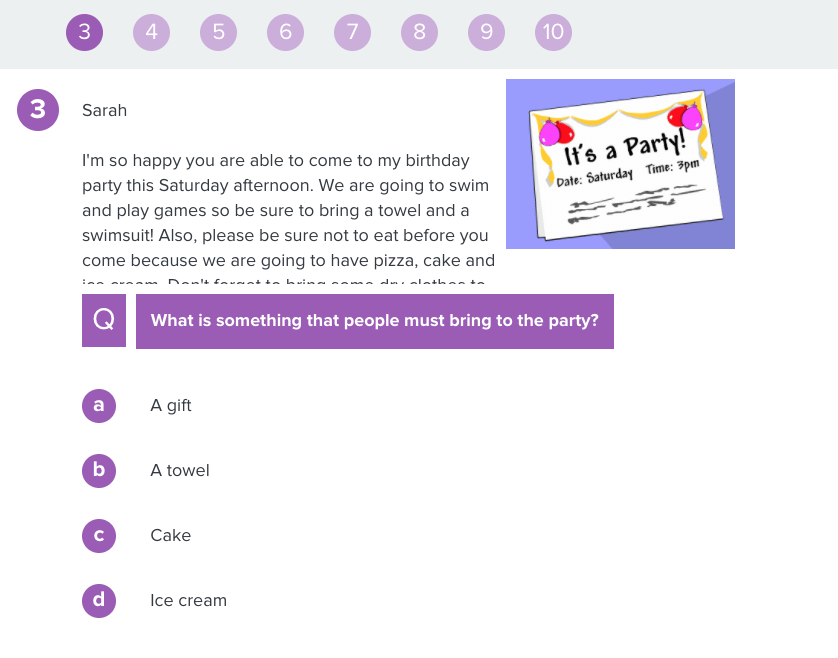Select the "Cake" answer text

pyautogui.click(x=170, y=535)
